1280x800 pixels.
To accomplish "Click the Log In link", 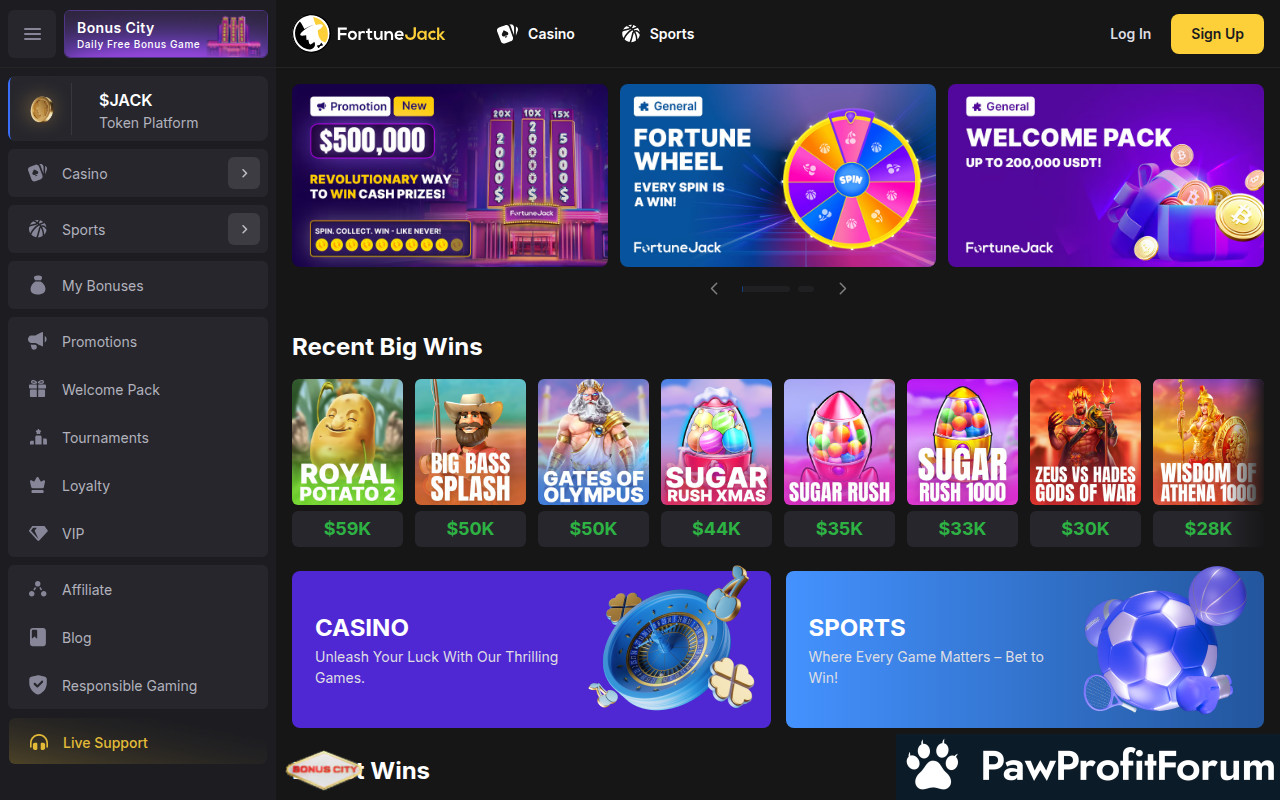I will [1130, 34].
